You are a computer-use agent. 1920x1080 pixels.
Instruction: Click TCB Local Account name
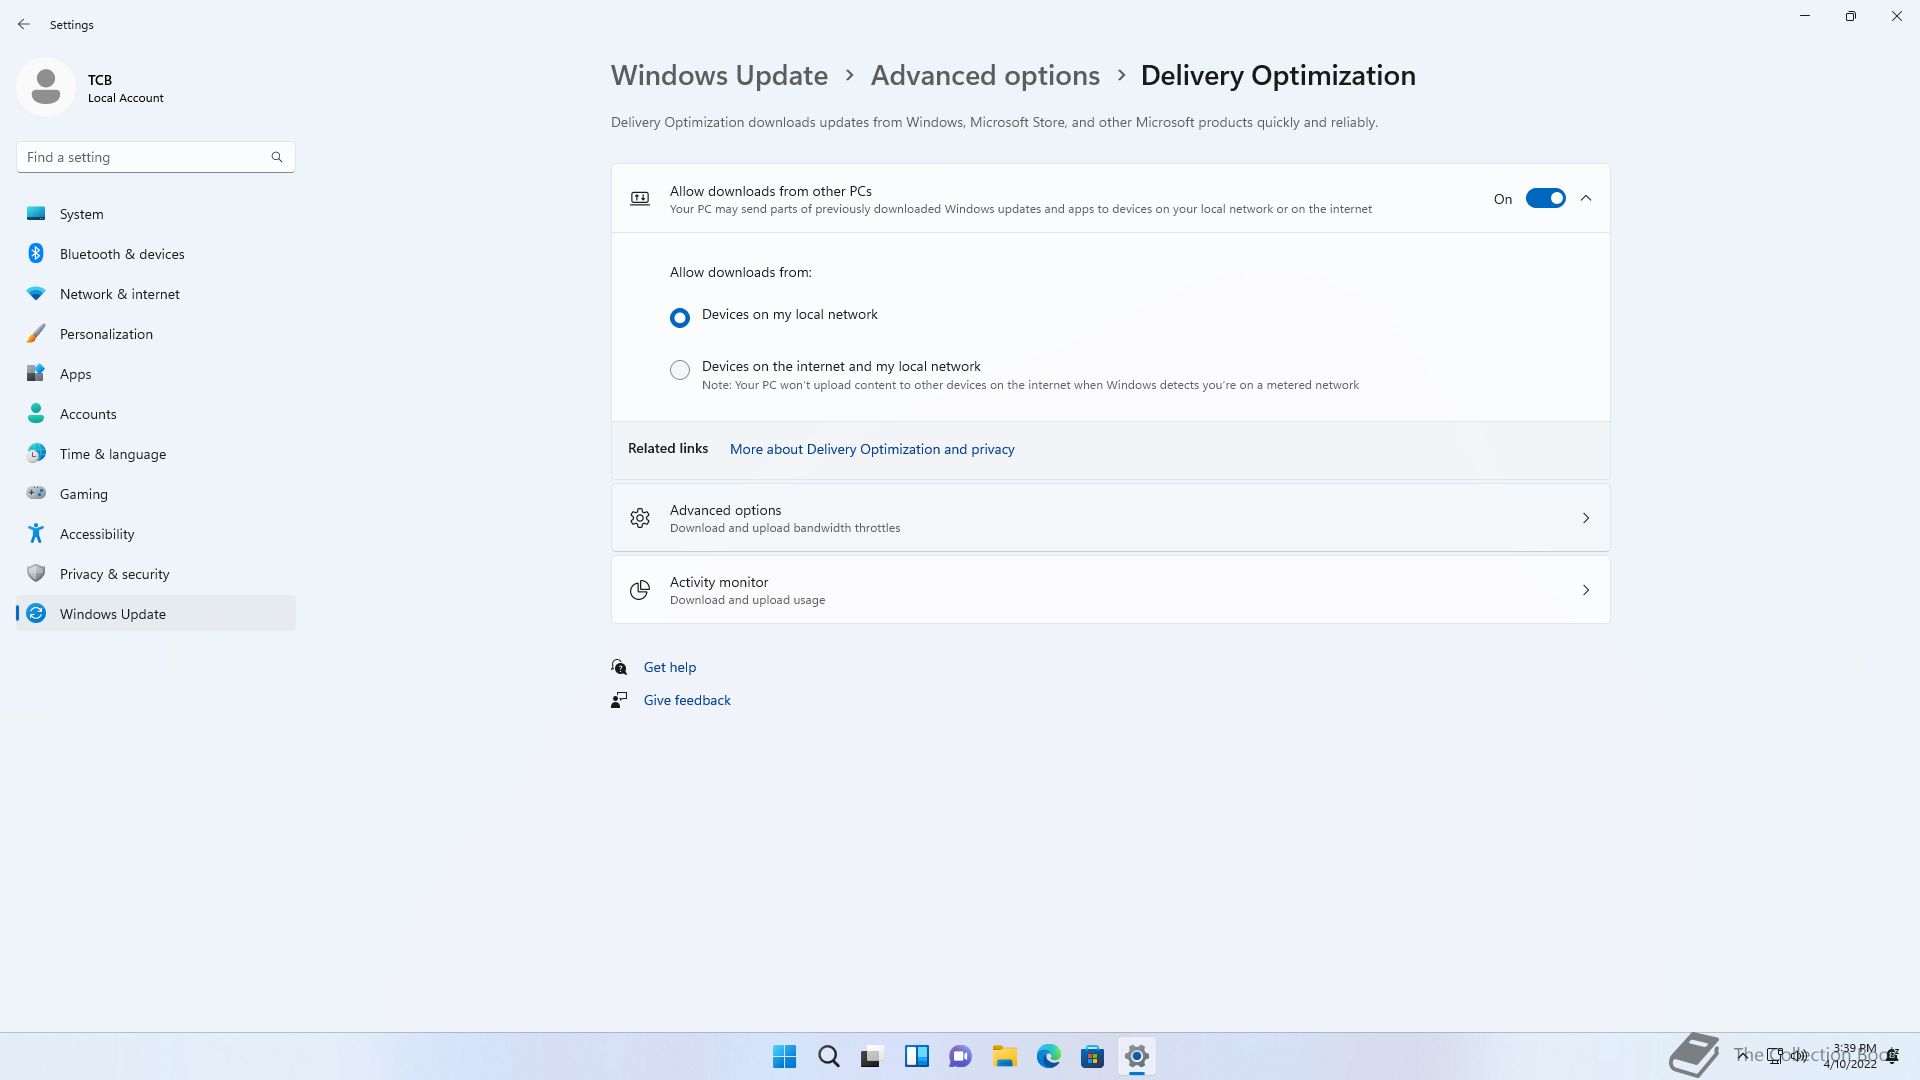point(125,88)
